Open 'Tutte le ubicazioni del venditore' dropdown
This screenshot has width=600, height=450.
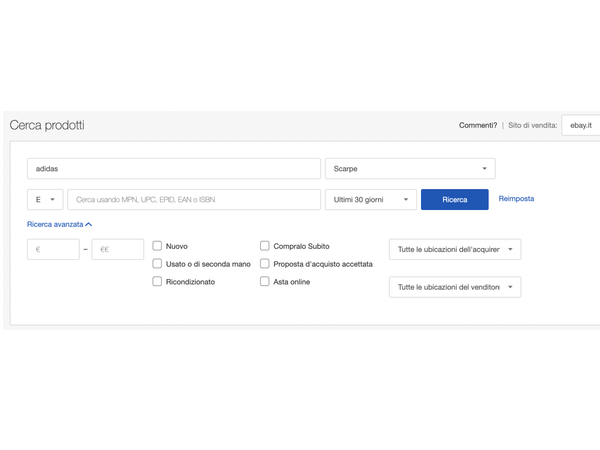click(x=455, y=287)
